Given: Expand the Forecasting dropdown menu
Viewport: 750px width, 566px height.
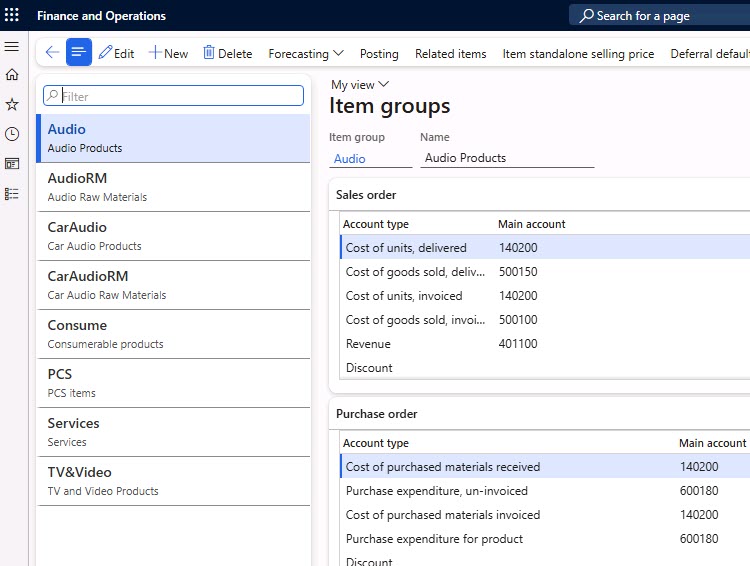Looking at the screenshot, I should pos(305,53).
